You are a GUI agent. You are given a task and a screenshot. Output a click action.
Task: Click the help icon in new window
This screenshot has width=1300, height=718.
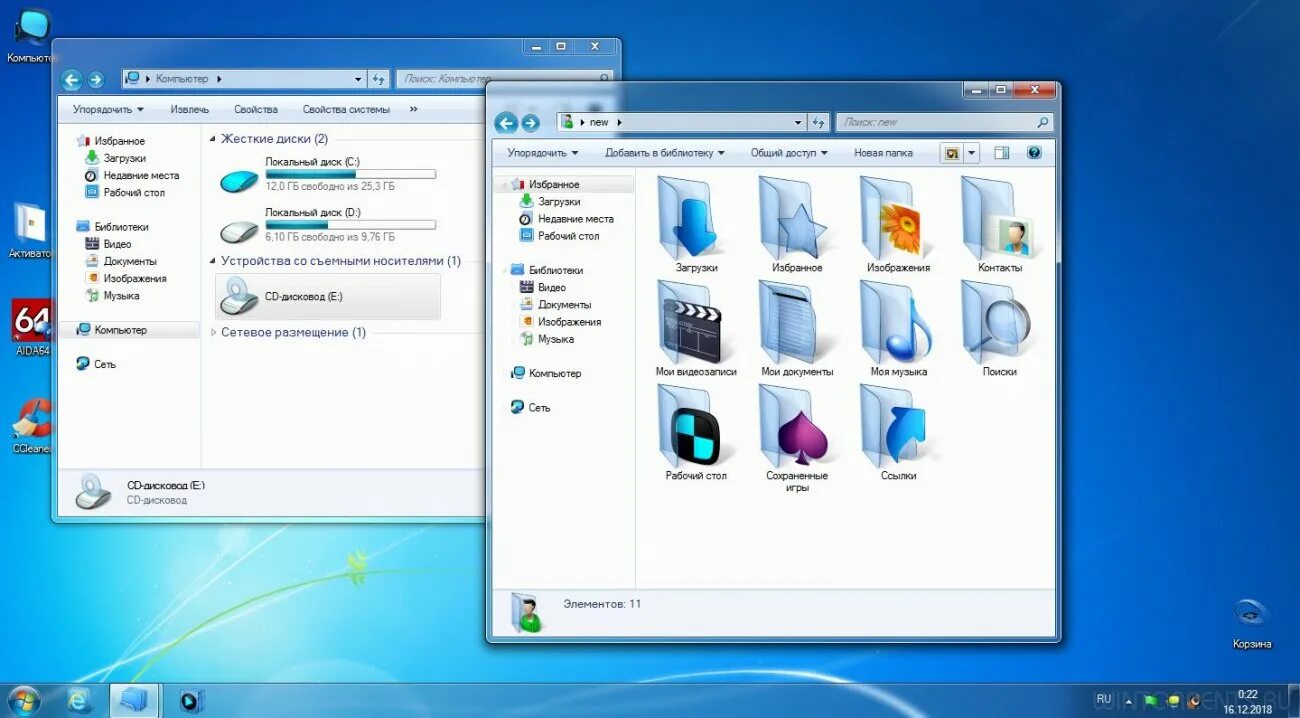(x=1034, y=153)
